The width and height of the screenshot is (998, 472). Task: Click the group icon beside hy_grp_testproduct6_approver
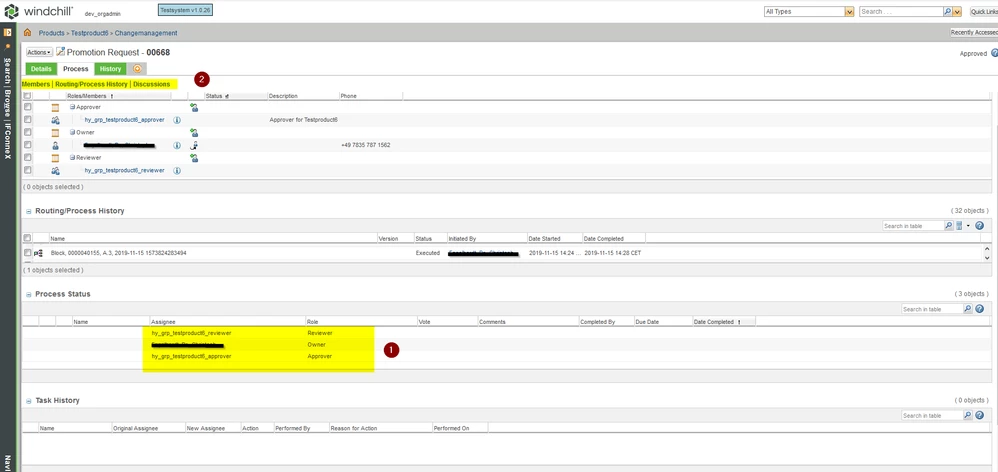coord(55,120)
